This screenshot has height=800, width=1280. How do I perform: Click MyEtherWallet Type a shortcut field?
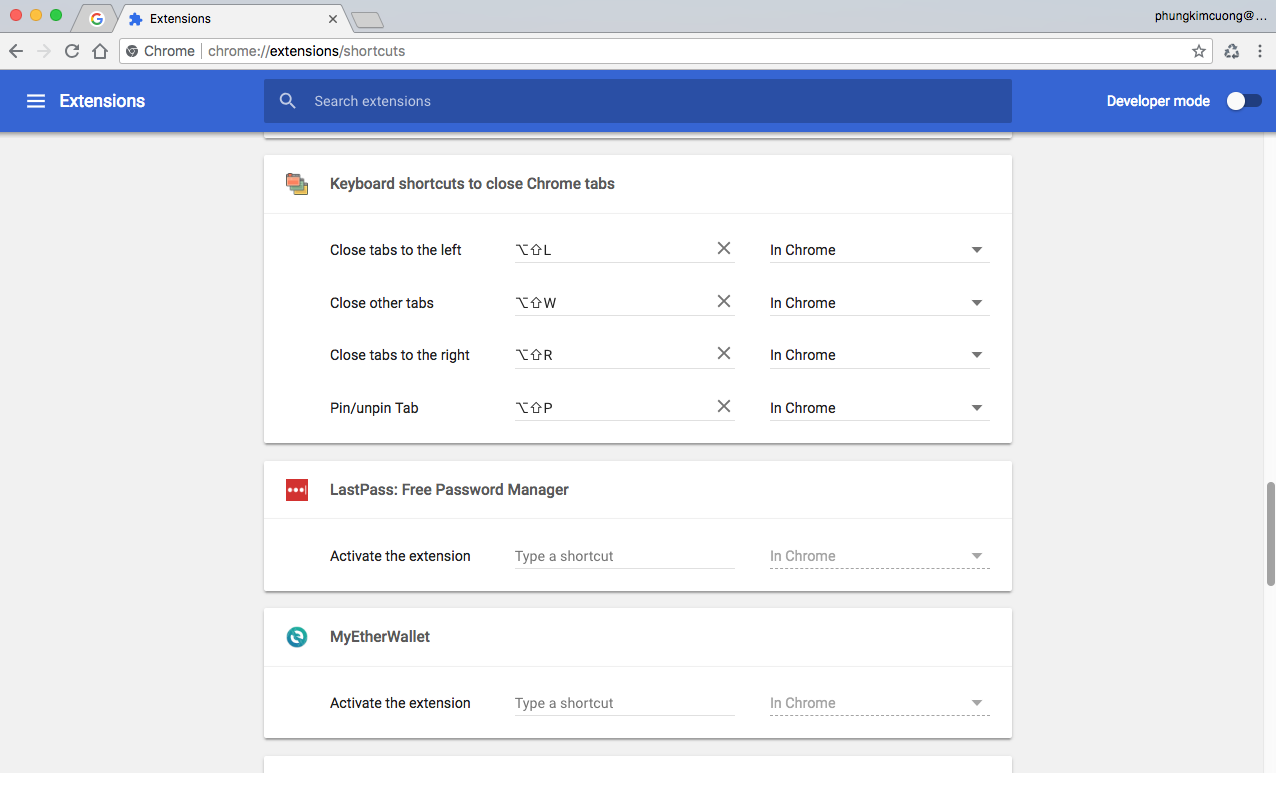[x=625, y=703]
